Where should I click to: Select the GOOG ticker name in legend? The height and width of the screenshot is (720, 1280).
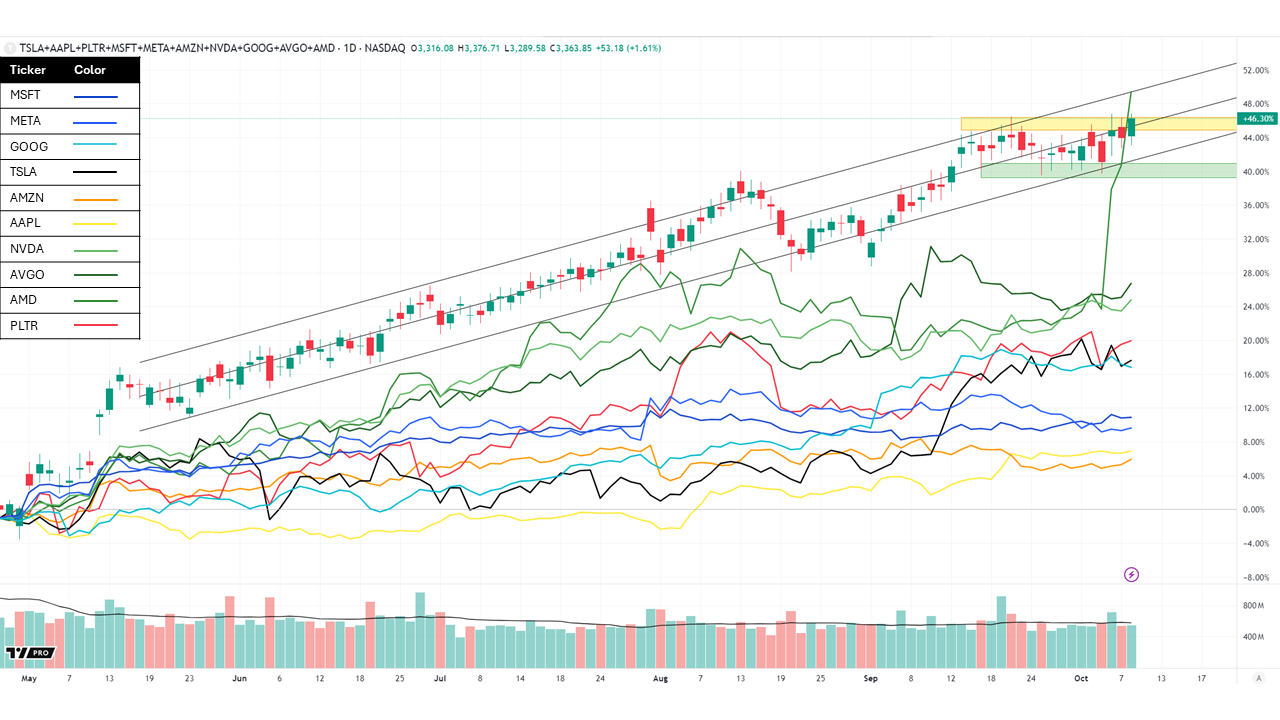29,147
